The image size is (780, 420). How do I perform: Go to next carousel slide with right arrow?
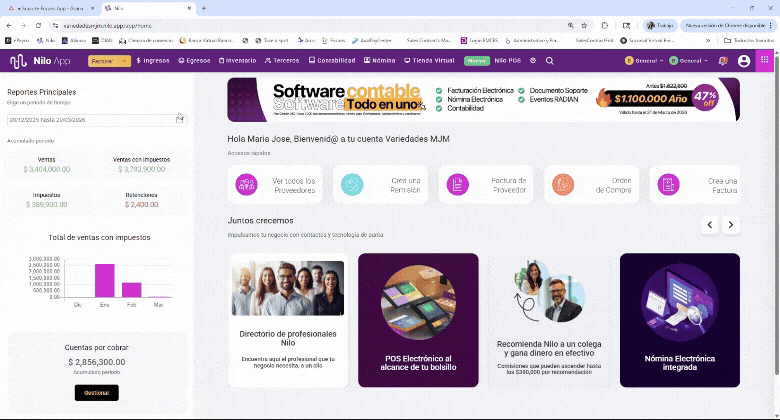(x=731, y=225)
